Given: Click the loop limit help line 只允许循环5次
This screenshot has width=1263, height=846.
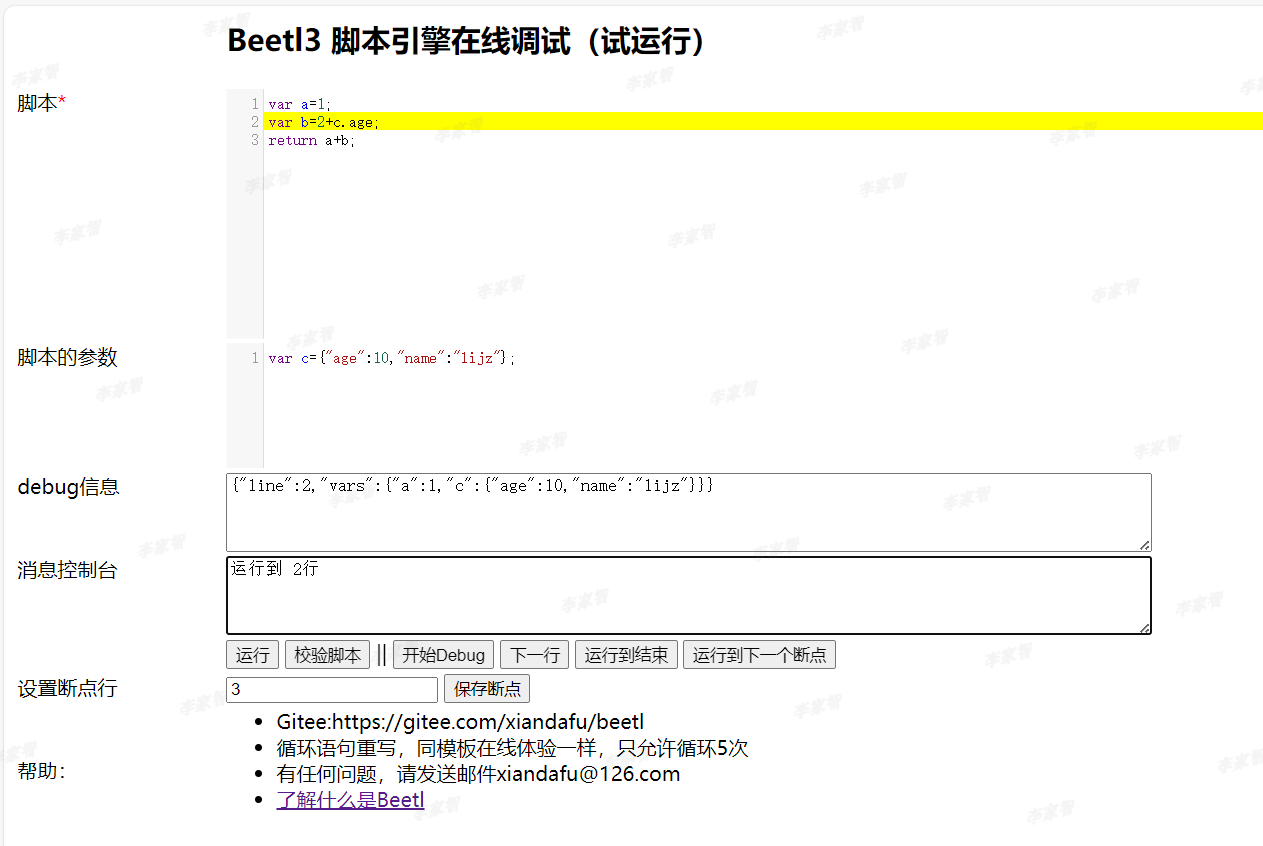Looking at the screenshot, I should pos(512,748).
